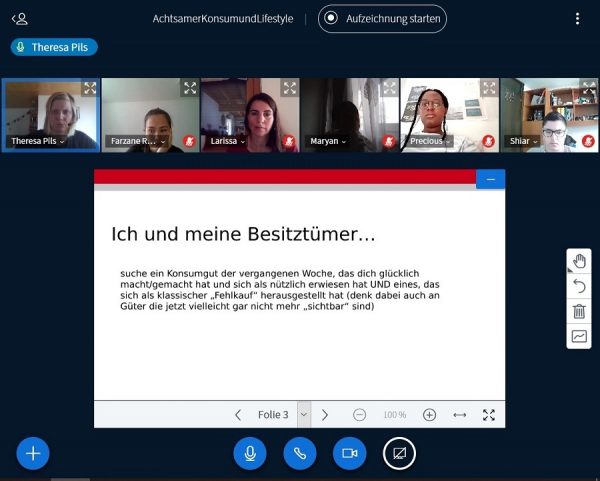The image size is (600, 481).
Task: Undo the last whiteboard annotation
Action: [x=579, y=287]
